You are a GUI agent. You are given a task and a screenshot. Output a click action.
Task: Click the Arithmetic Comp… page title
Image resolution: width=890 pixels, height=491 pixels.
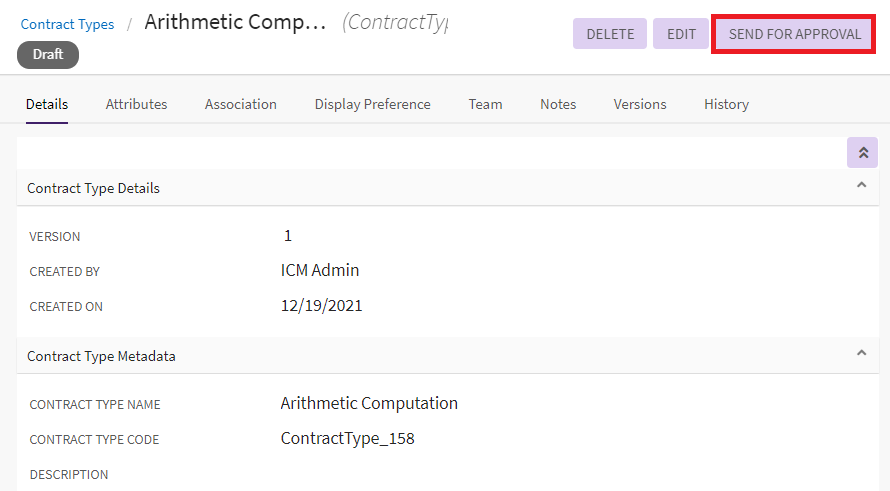(x=235, y=23)
